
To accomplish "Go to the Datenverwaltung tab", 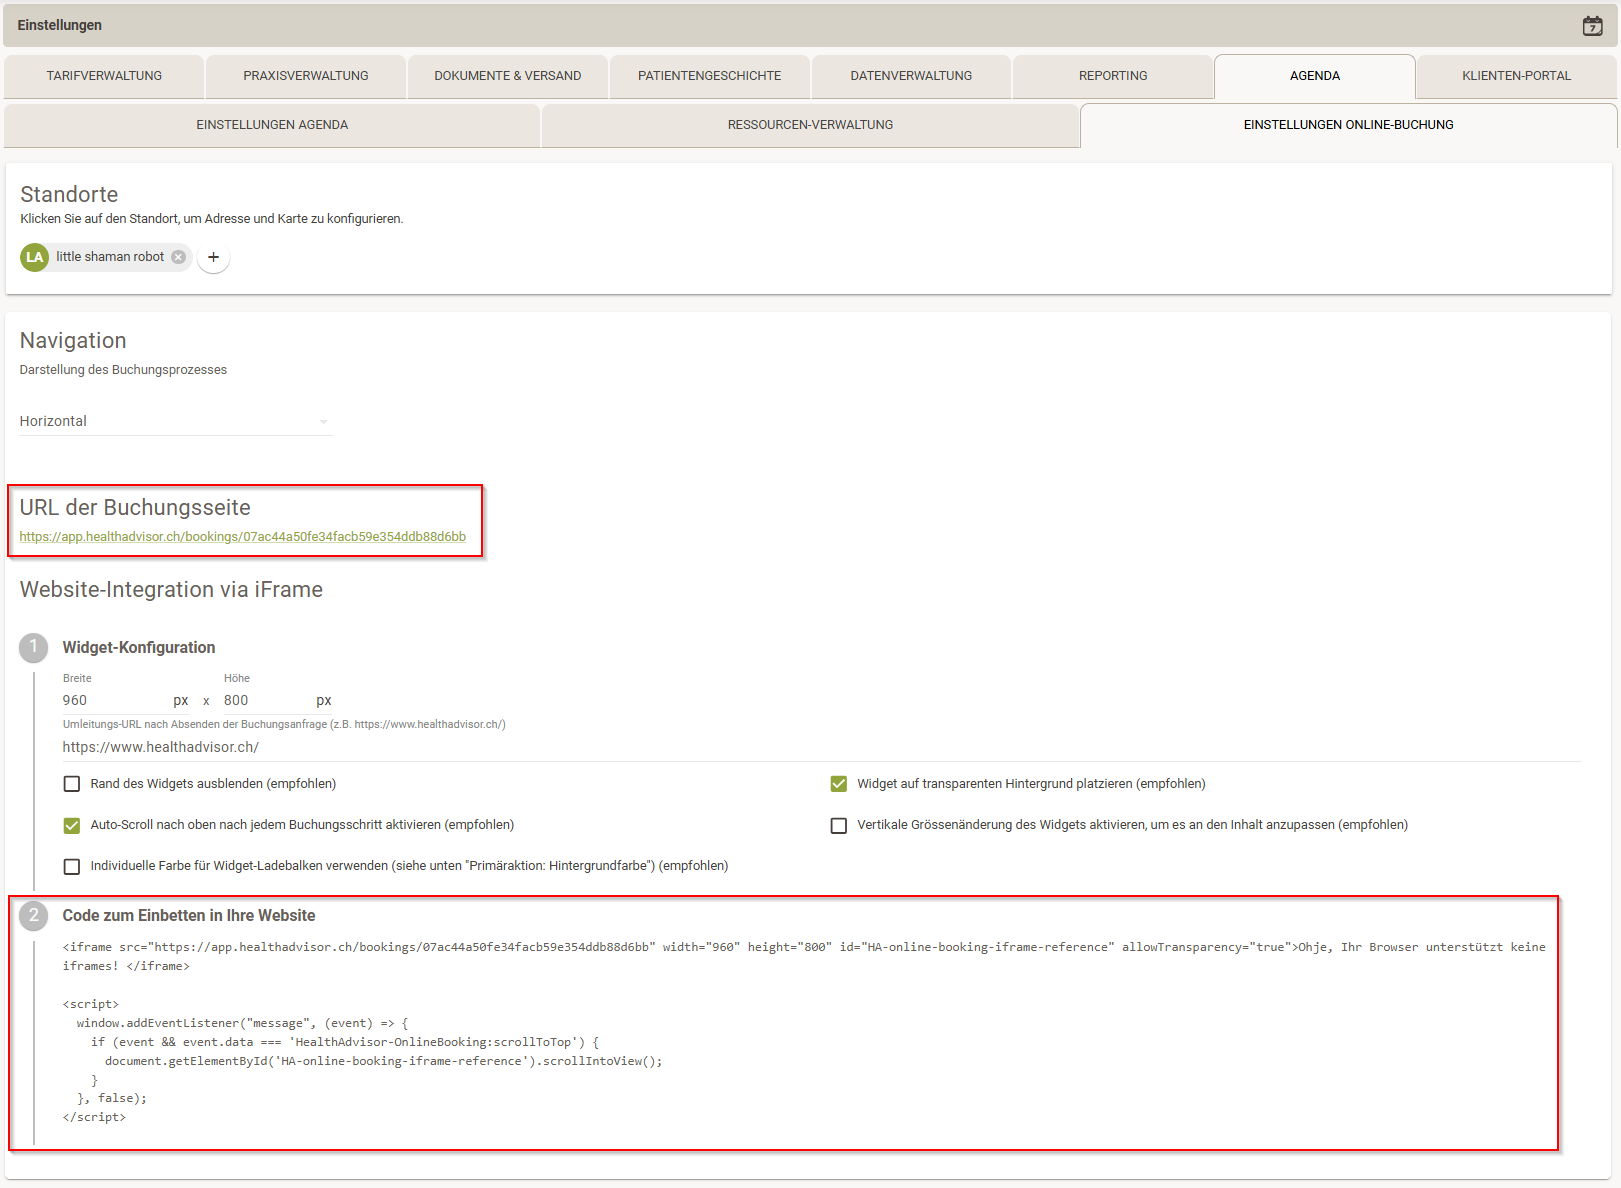I will 911,76.
